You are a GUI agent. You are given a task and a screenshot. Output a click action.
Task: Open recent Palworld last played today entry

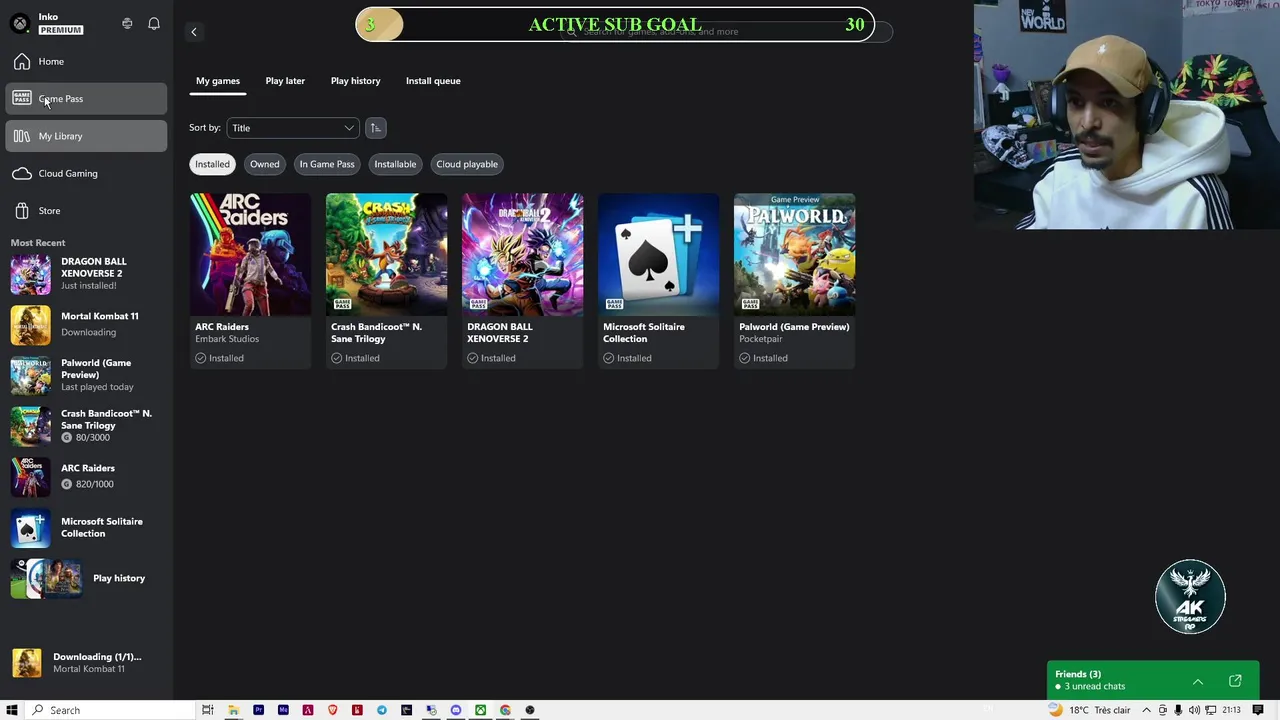click(86, 375)
